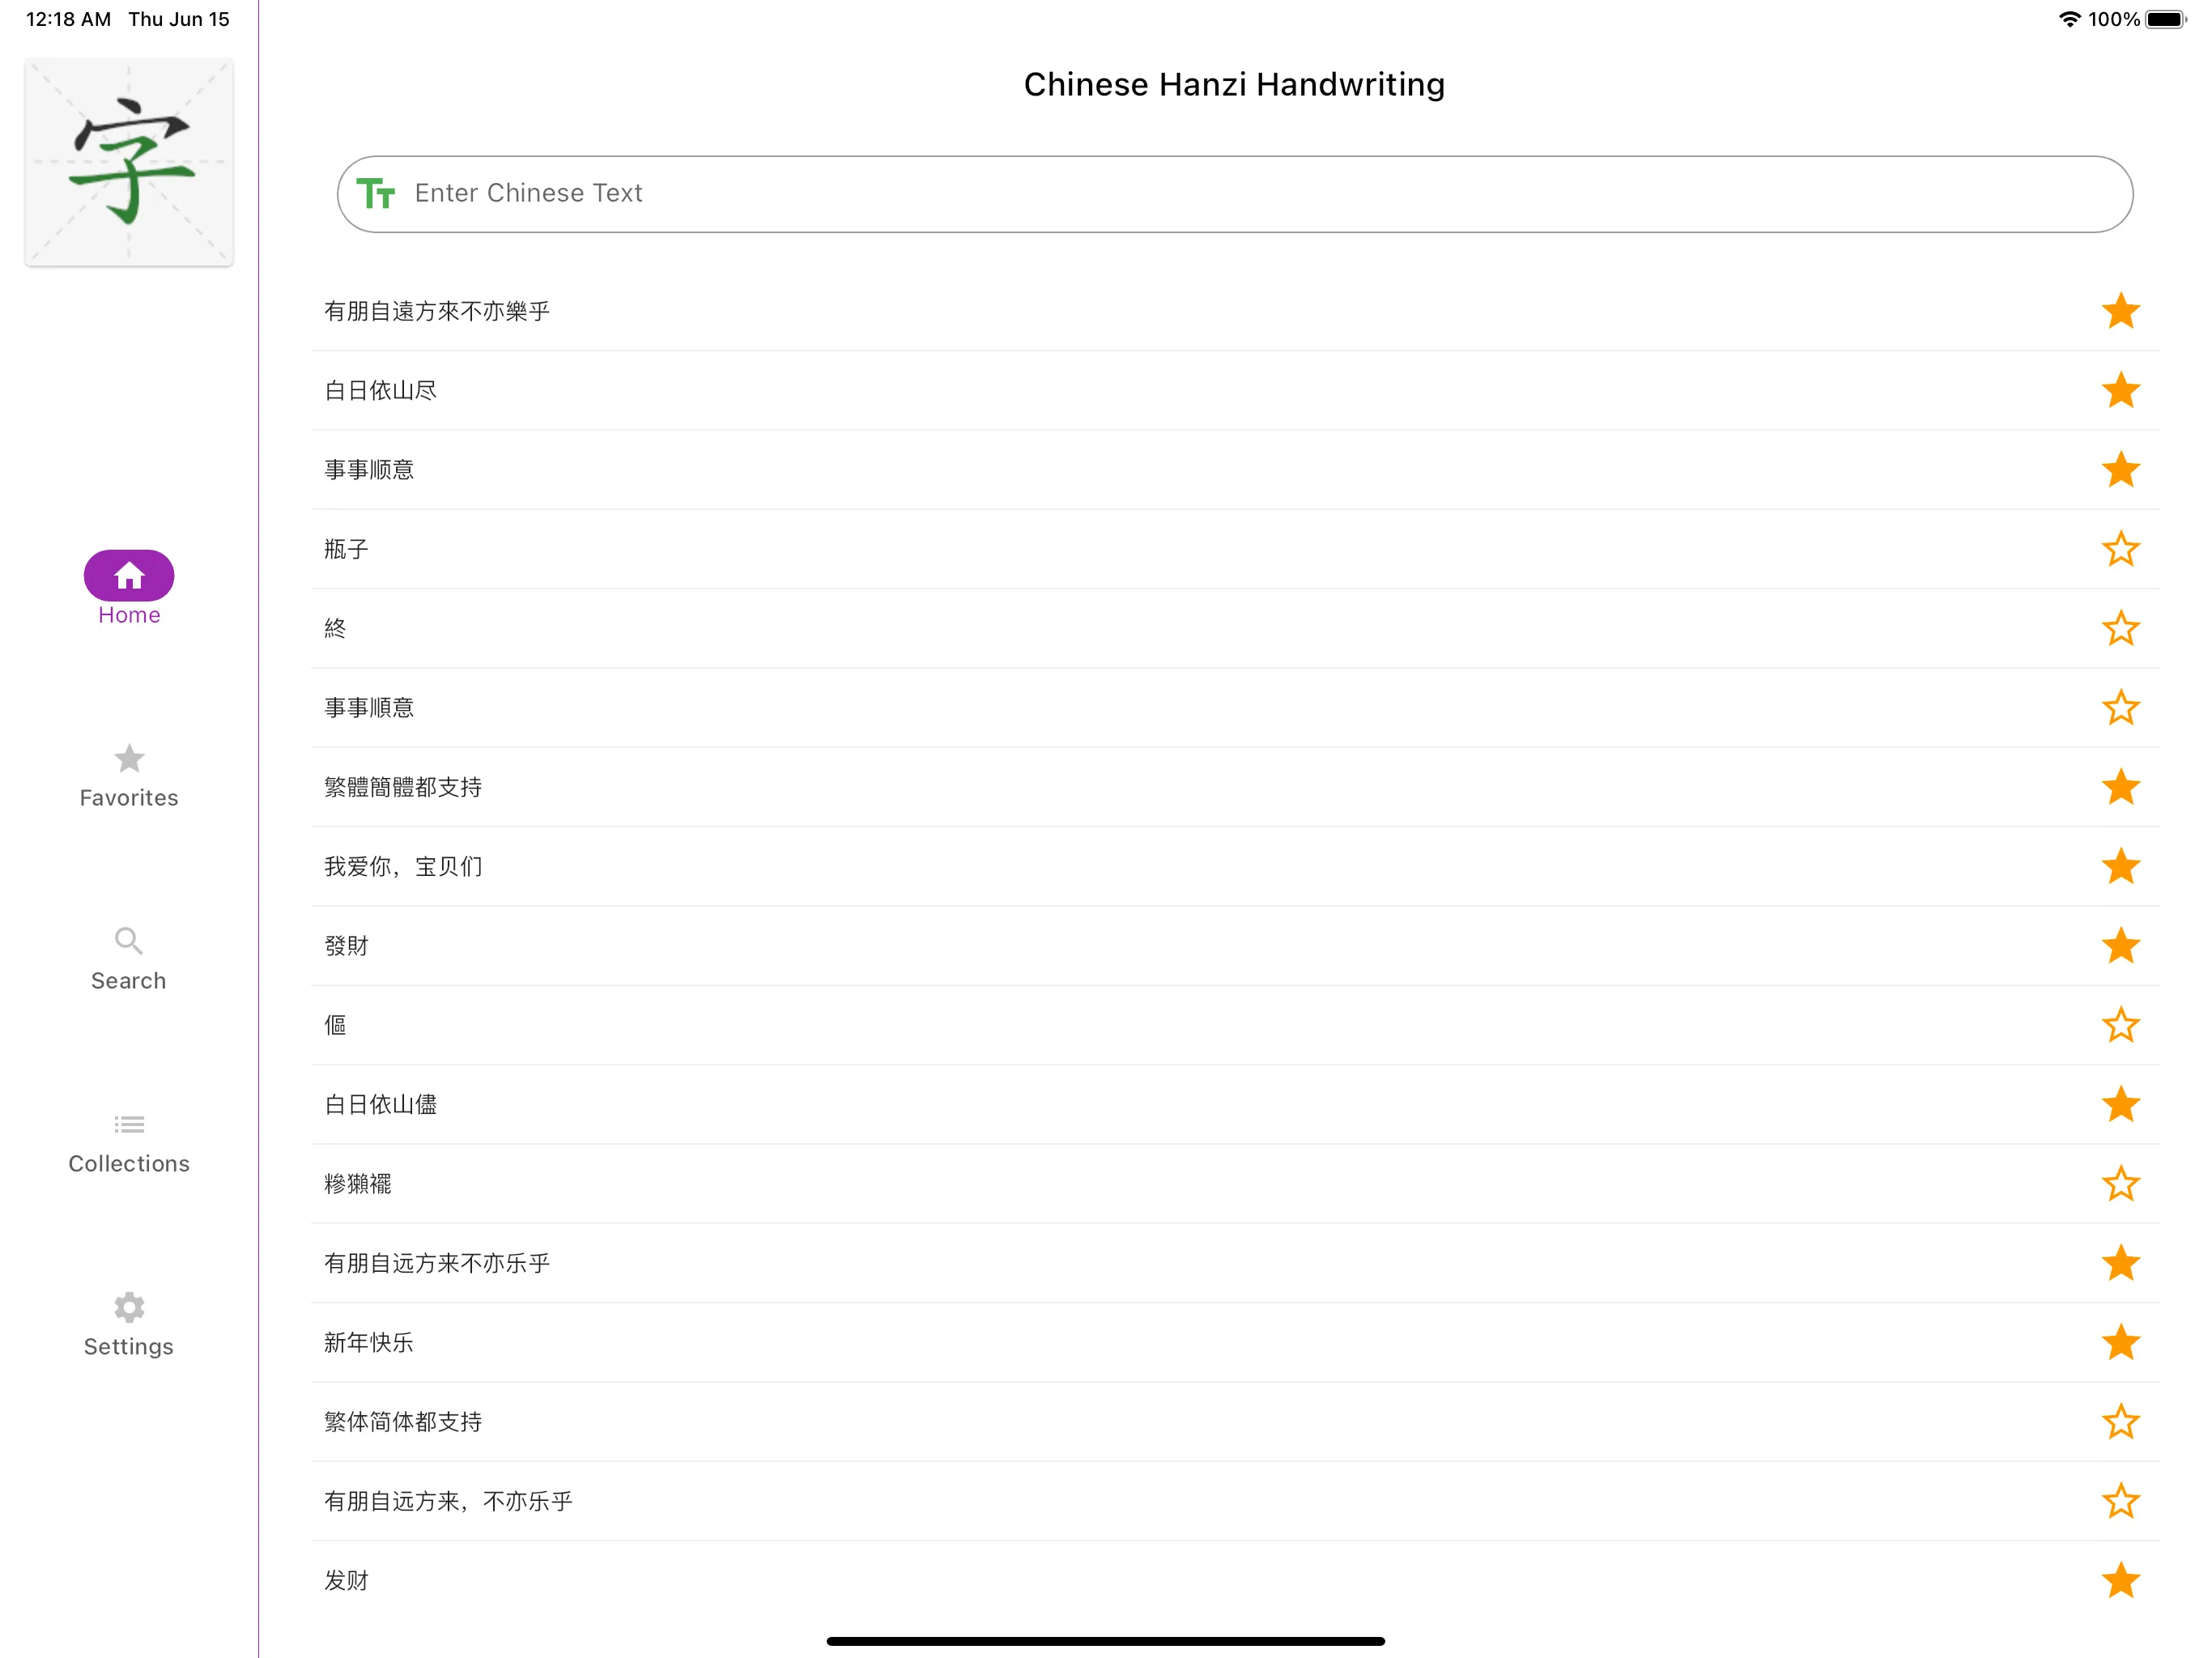Image resolution: width=2212 pixels, height=1658 pixels.
Task: Toggle favorite star for 終
Action: (2121, 627)
